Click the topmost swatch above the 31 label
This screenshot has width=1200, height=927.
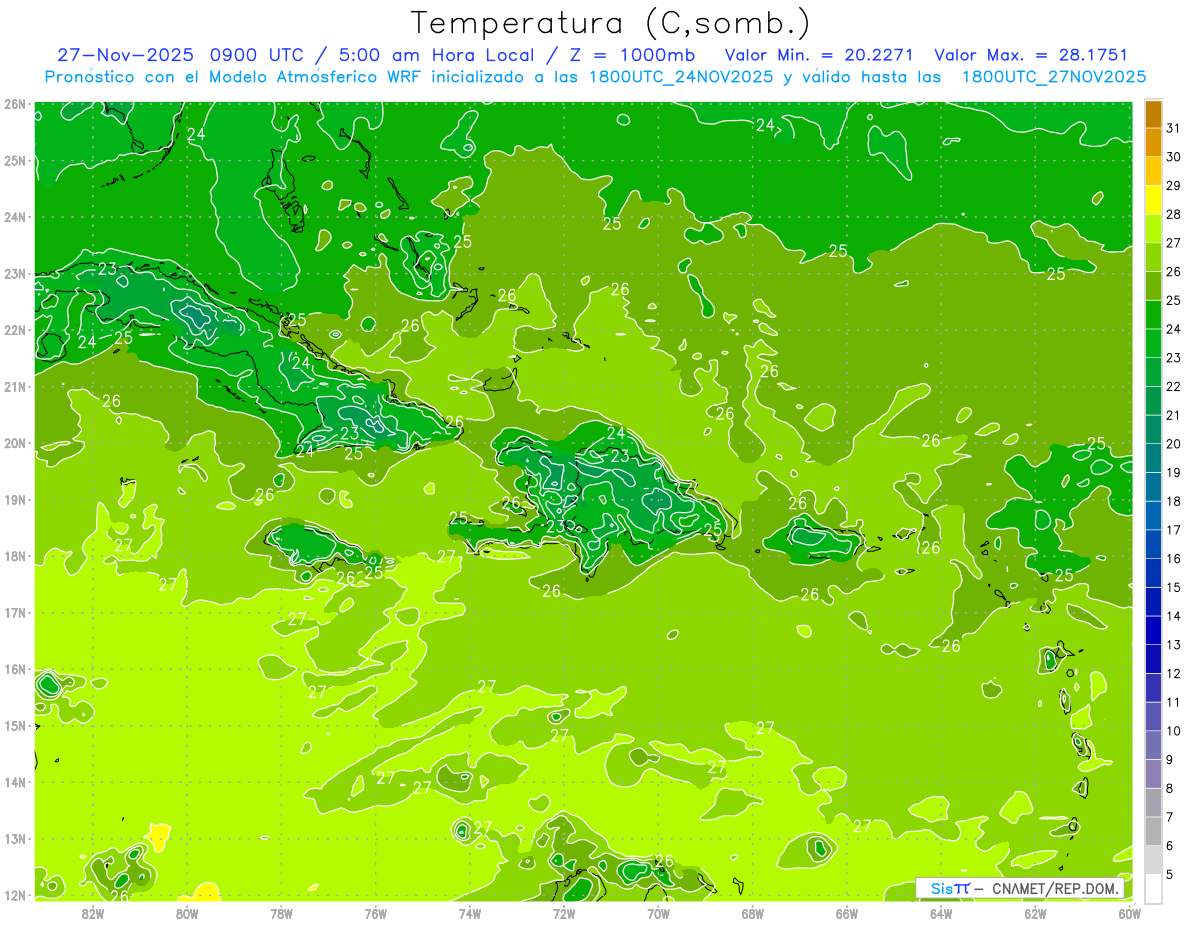[1153, 114]
